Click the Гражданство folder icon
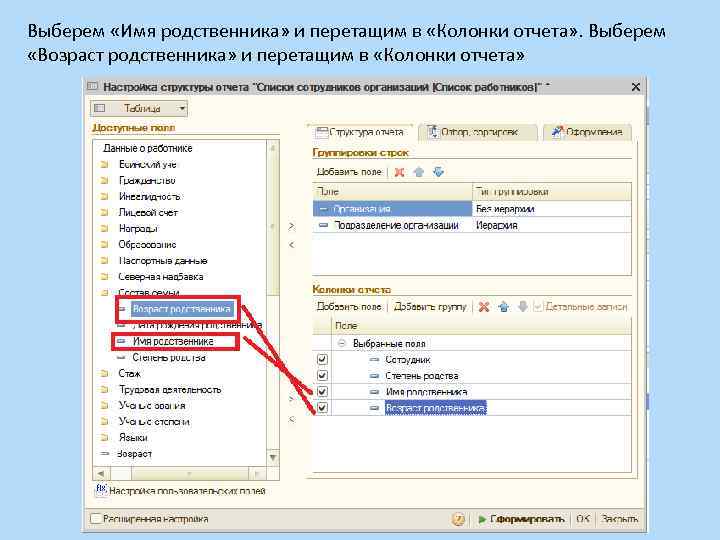Viewport: 720px width, 540px height. [x=105, y=180]
